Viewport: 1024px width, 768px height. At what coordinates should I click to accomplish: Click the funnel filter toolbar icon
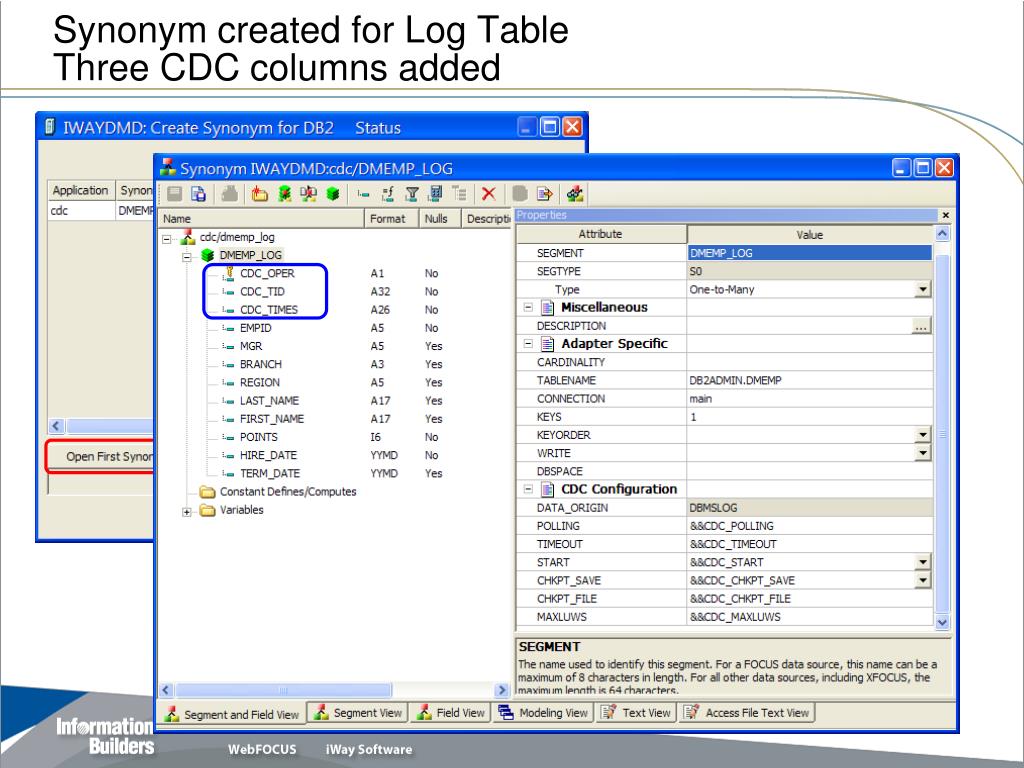click(x=411, y=195)
